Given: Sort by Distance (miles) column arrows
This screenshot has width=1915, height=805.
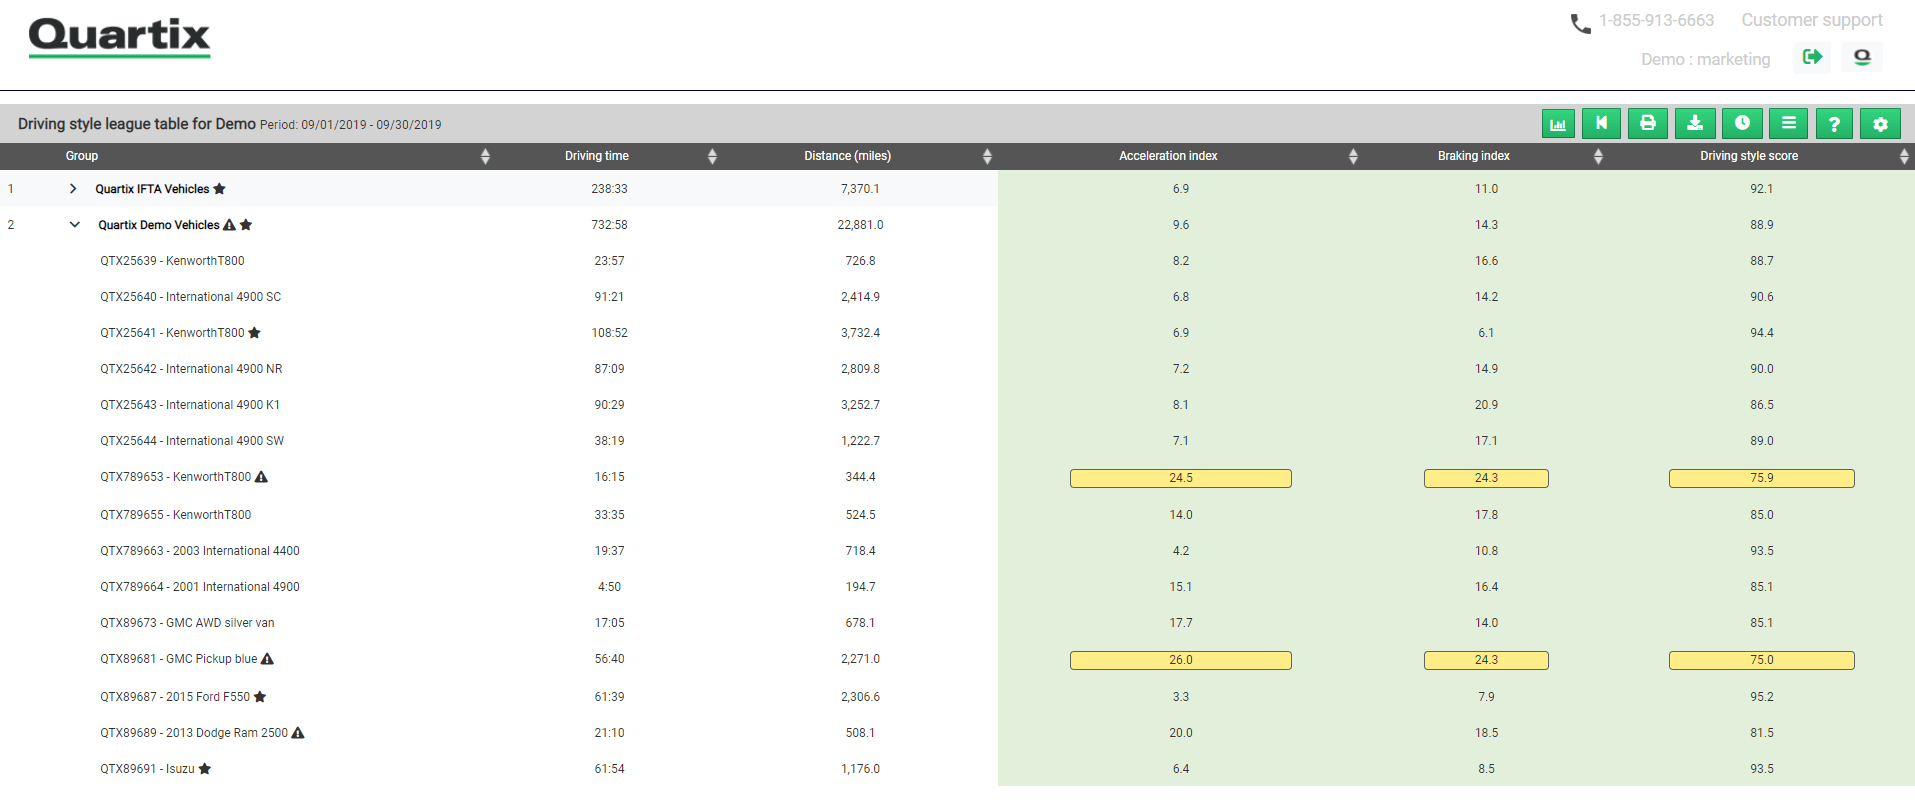Looking at the screenshot, I should [987, 156].
